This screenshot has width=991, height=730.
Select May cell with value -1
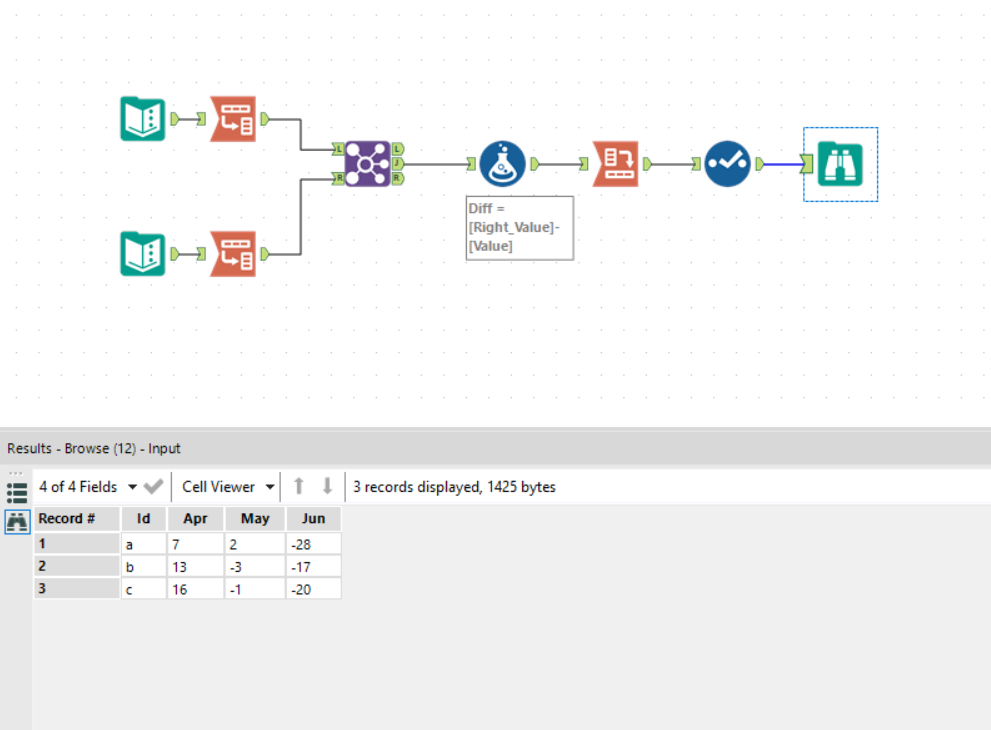[x=255, y=588]
